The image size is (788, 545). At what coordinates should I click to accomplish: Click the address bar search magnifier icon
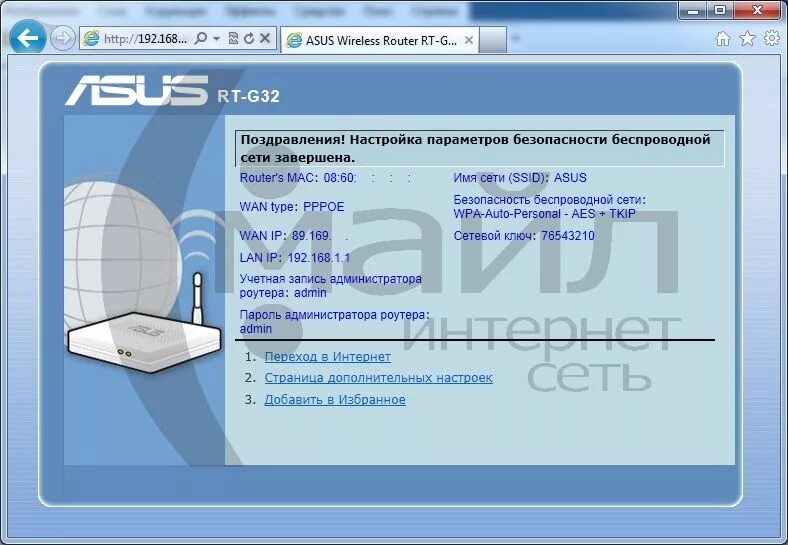(201, 38)
